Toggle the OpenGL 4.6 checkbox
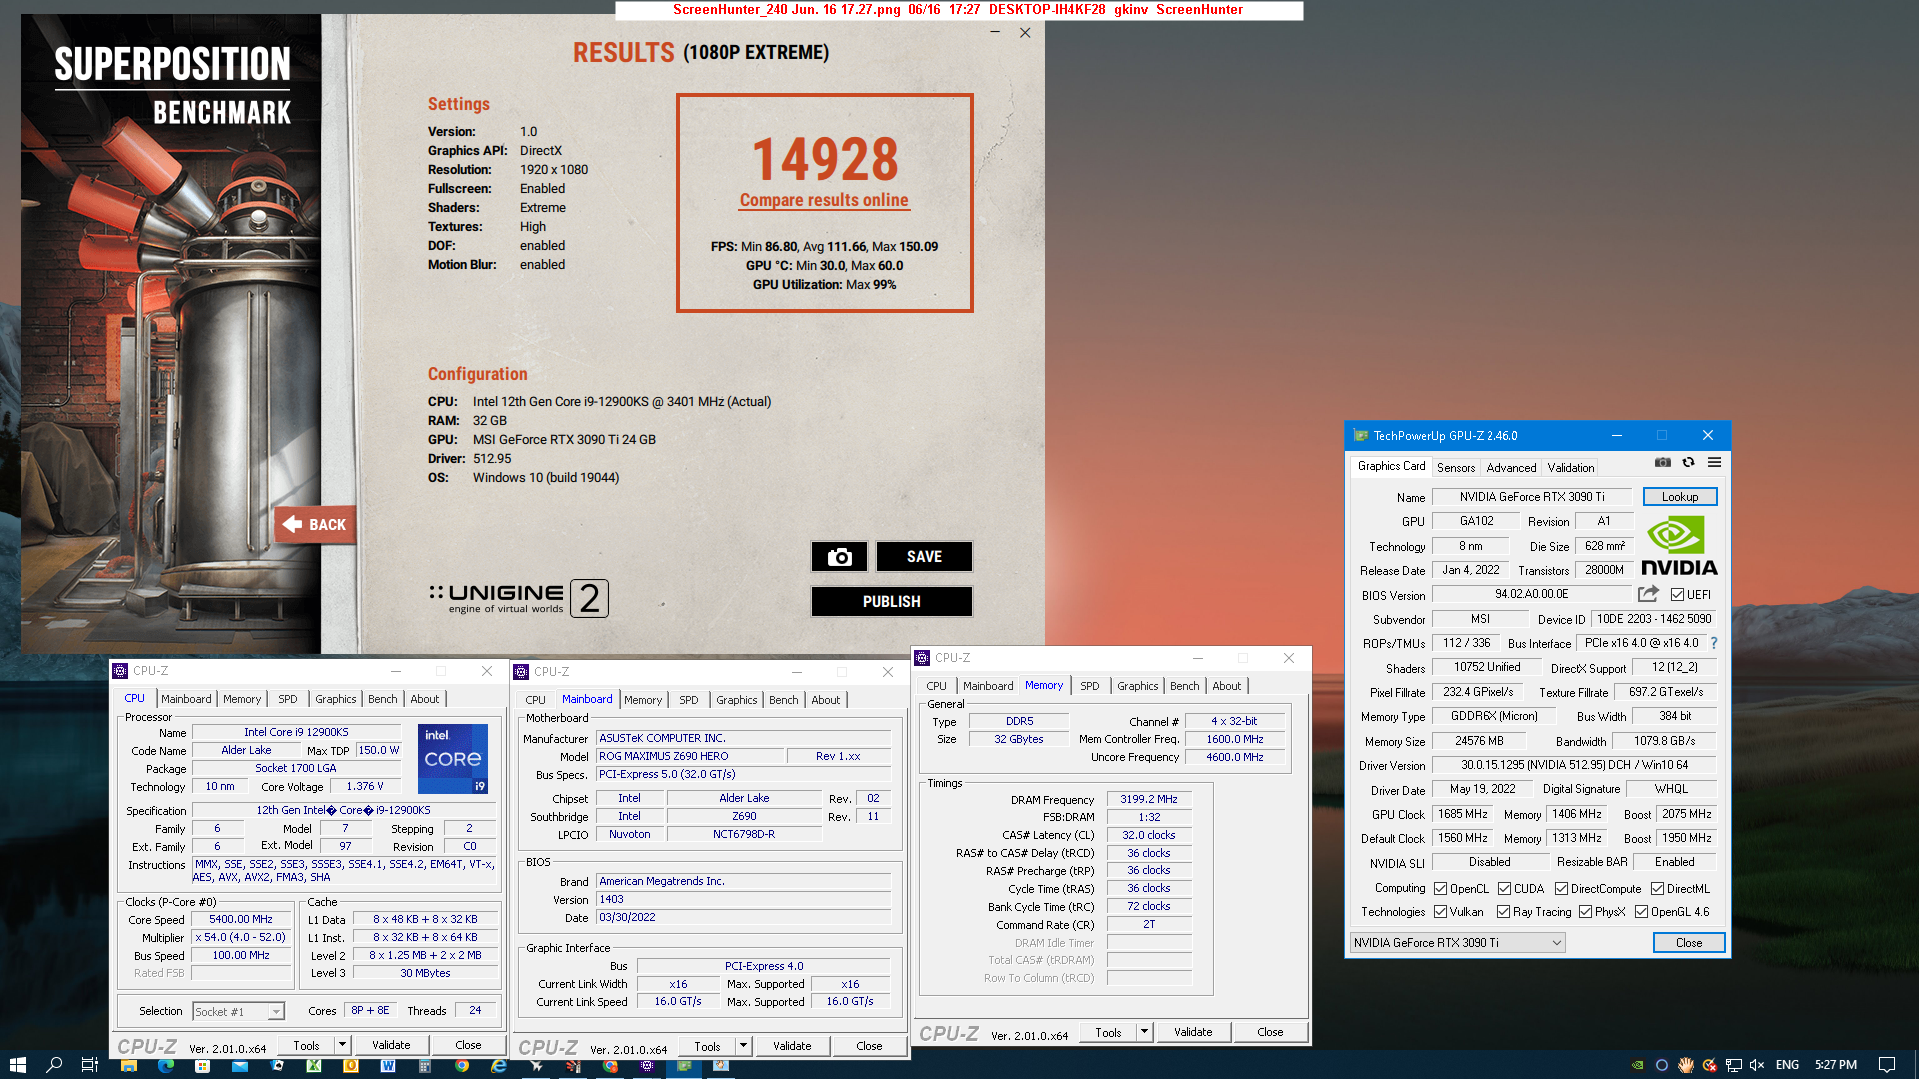This screenshot has width=1919, height=1079. (1641, 912)
